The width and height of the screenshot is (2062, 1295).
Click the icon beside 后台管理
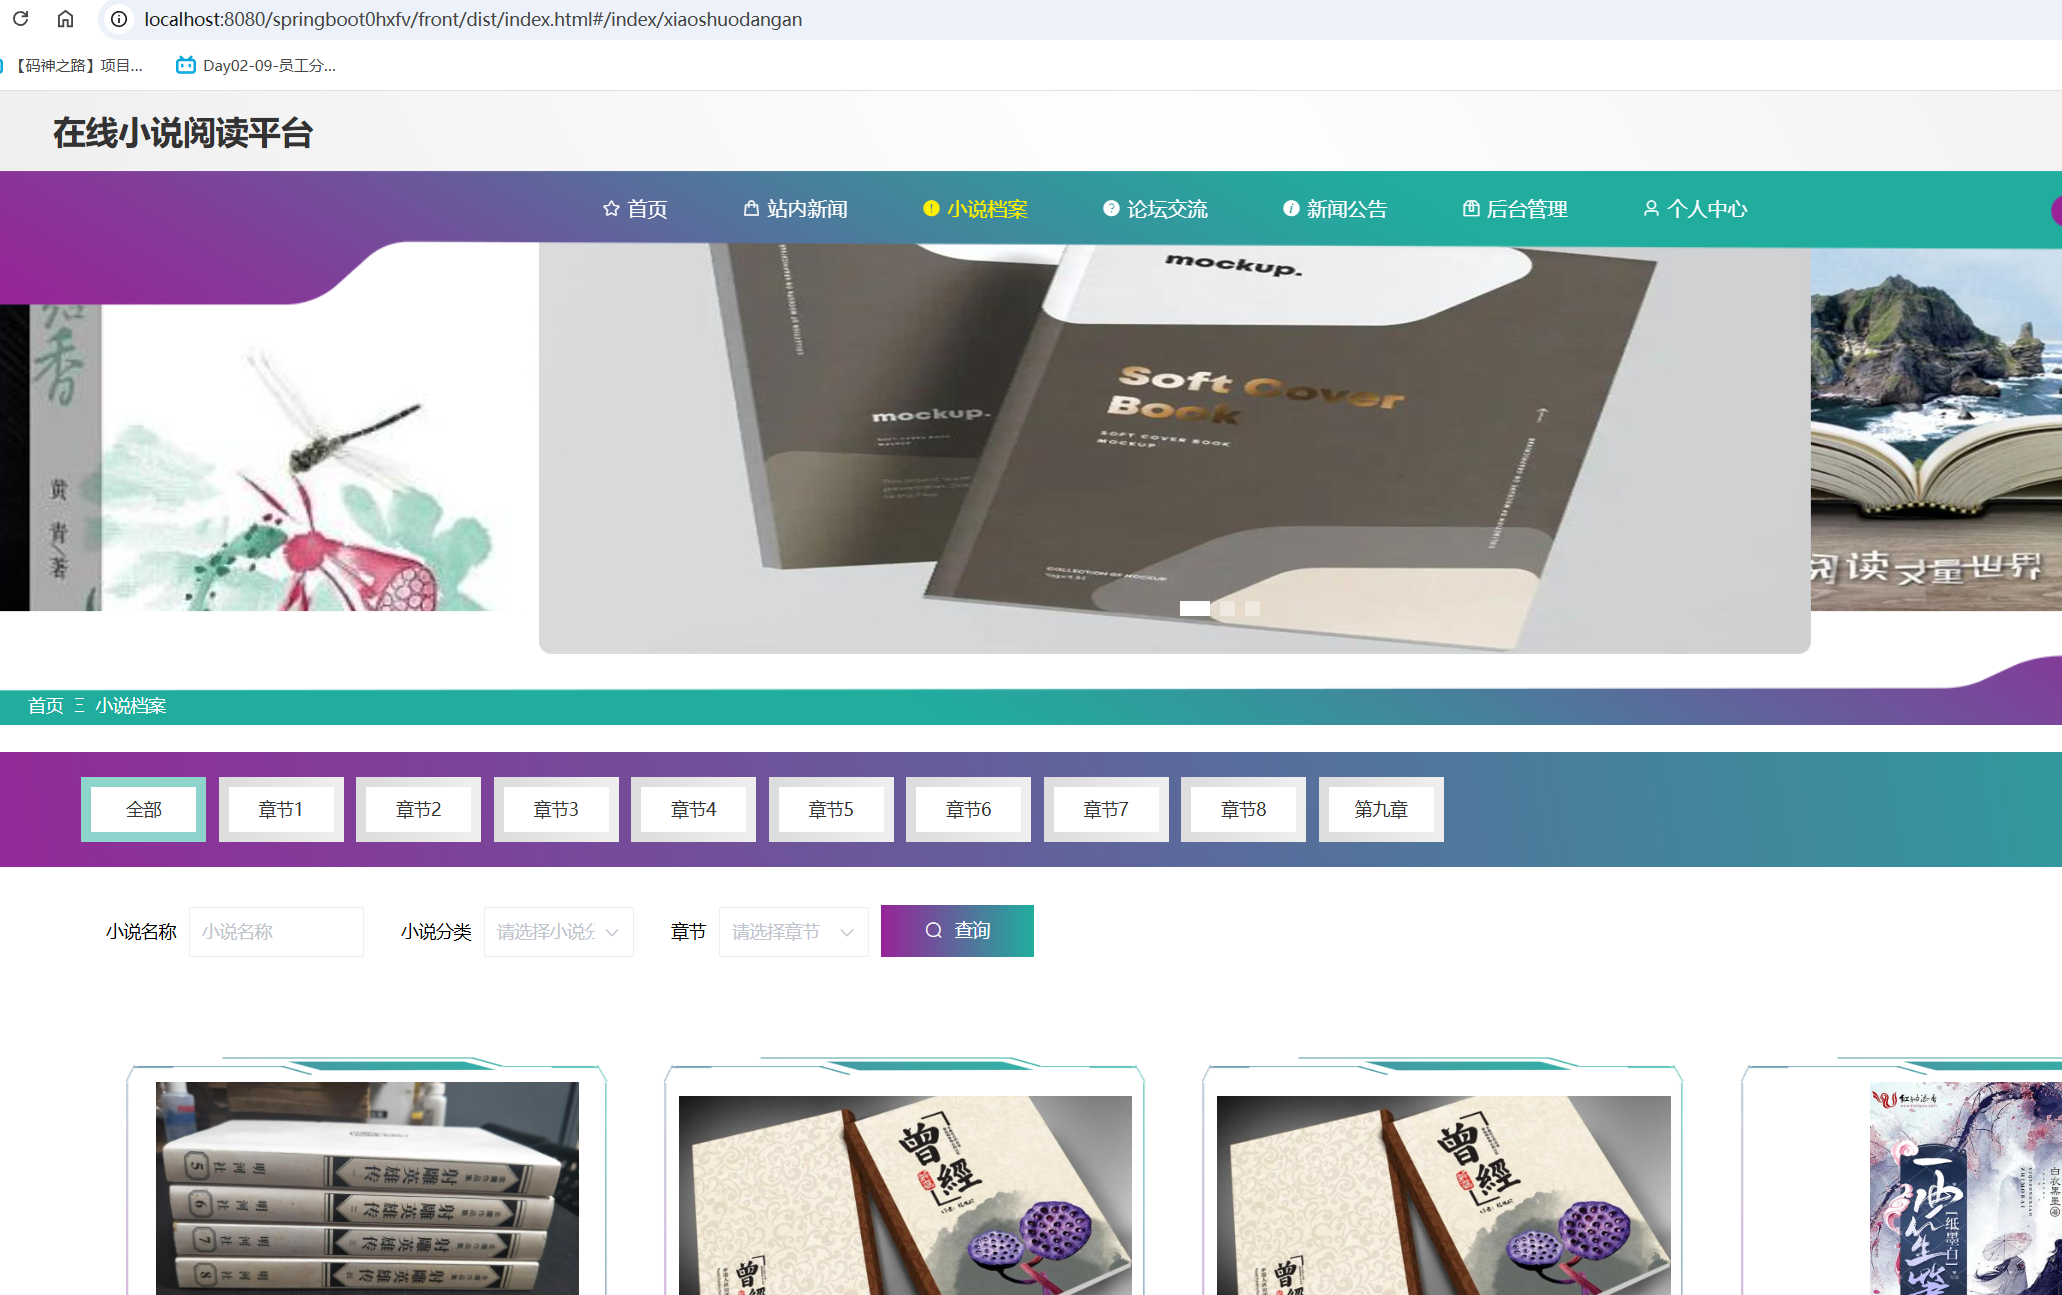[1471, 208]
